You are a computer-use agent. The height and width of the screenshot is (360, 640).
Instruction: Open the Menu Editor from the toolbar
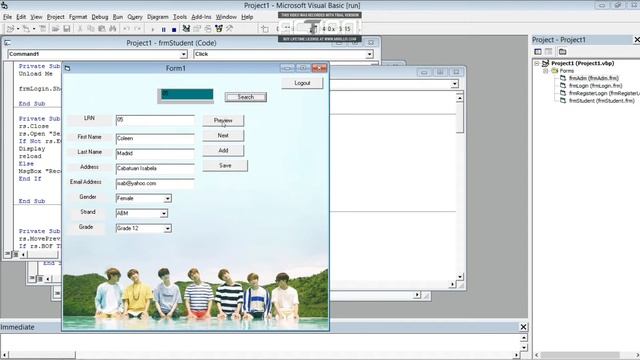43,29
